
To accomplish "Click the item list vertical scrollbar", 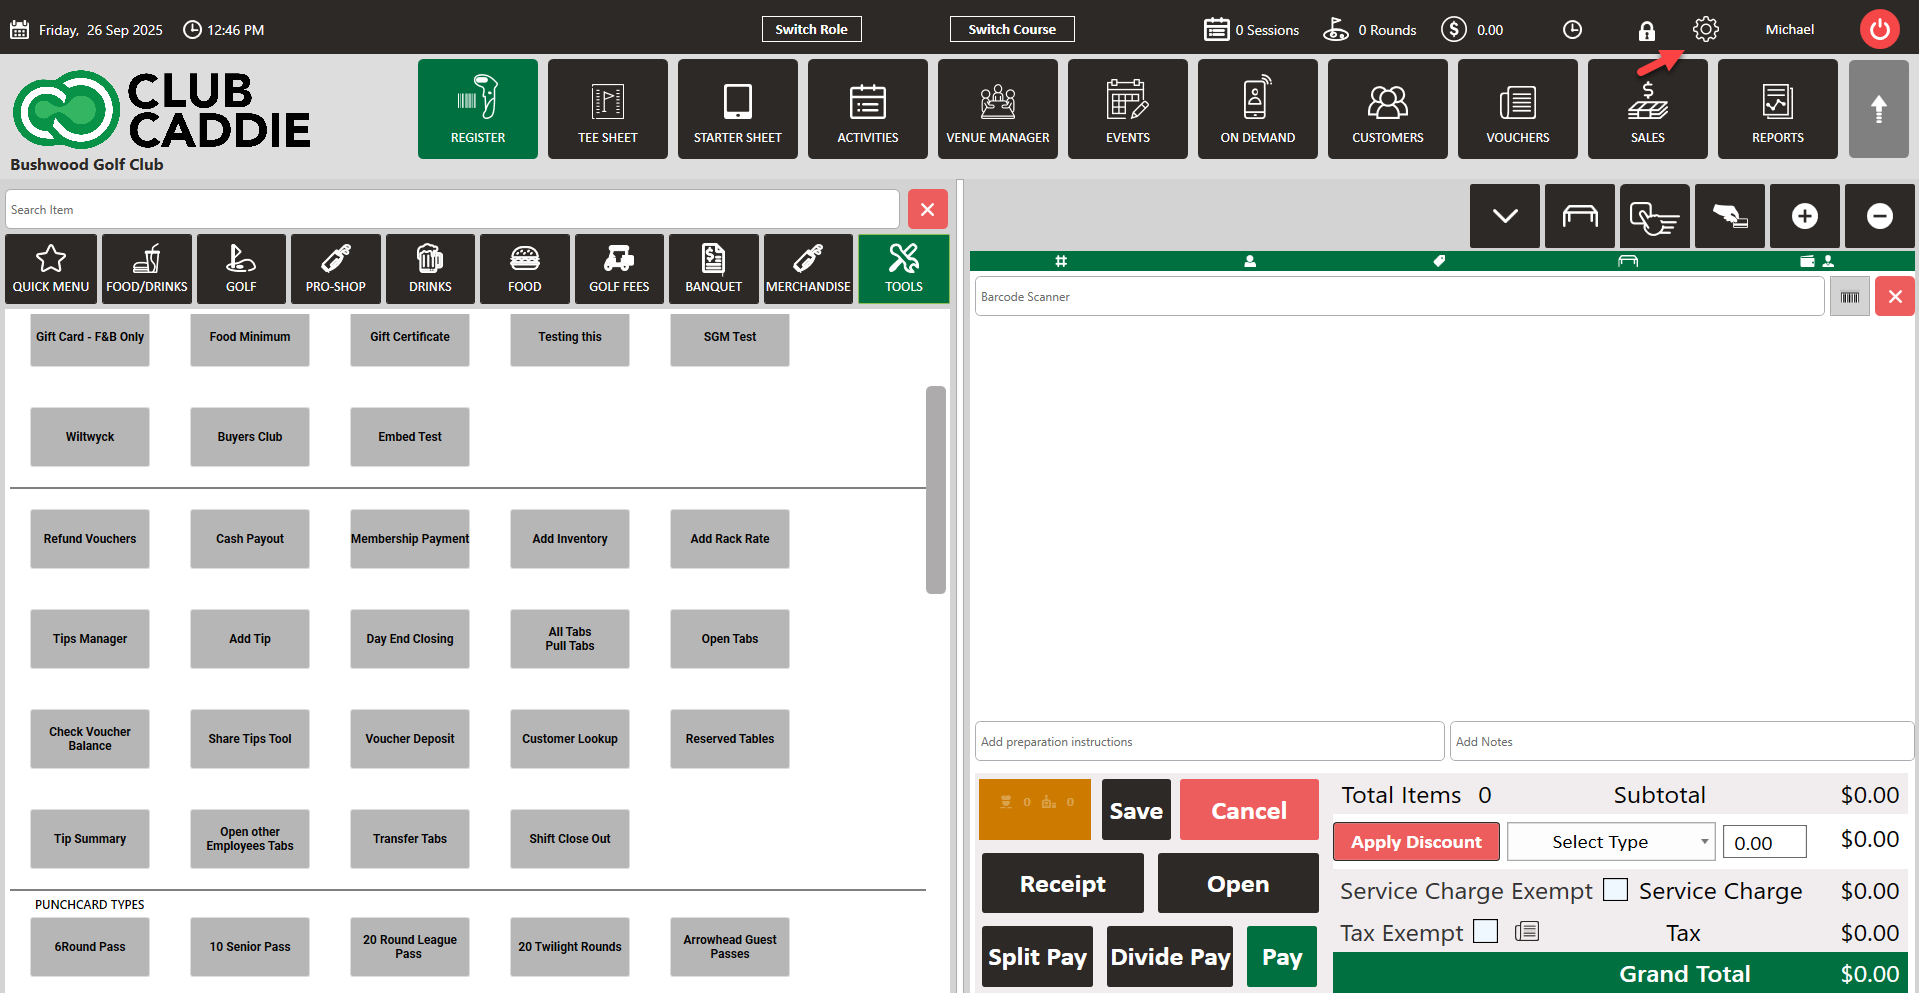I will (935, 490).
